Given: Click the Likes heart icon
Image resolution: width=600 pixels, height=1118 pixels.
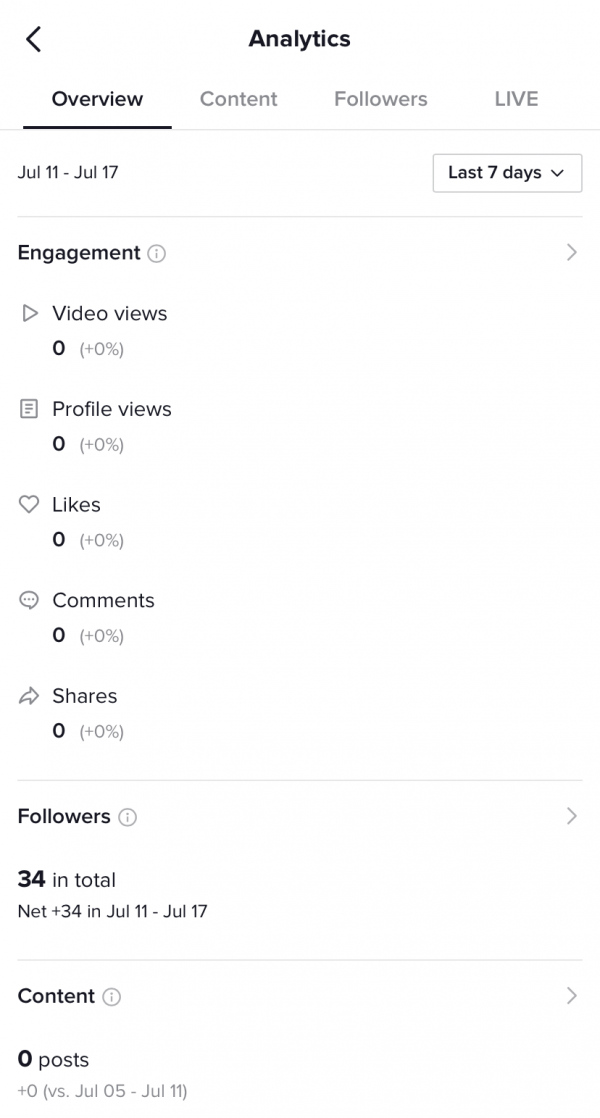Looking at the screenshot, I should 29,504.
